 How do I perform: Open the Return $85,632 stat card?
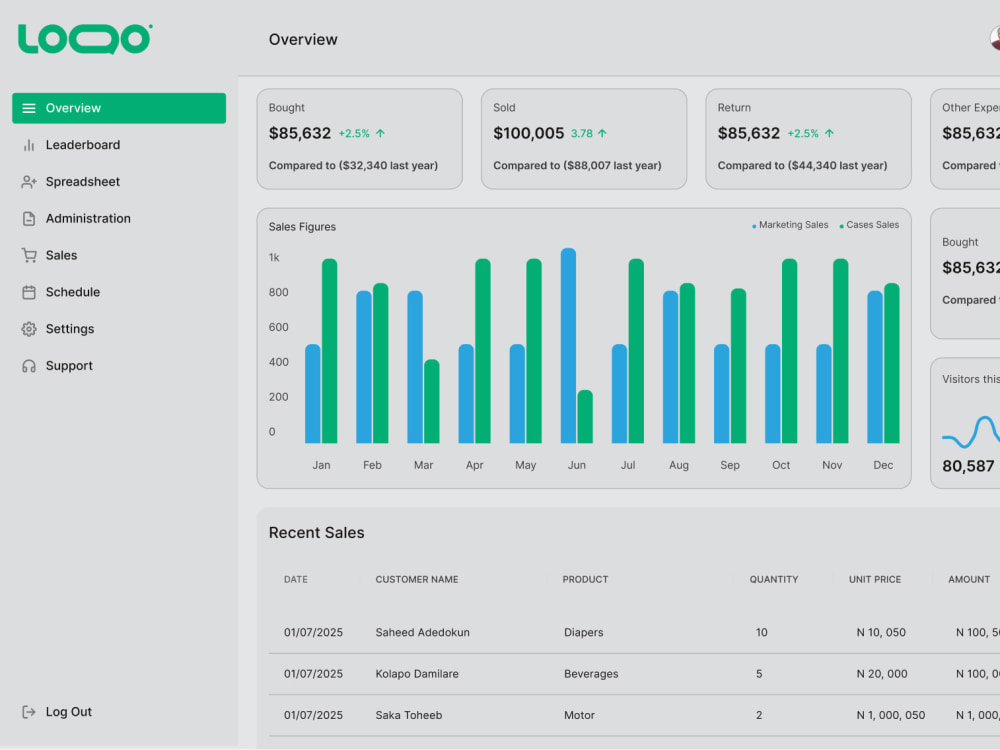coord(808,139)
